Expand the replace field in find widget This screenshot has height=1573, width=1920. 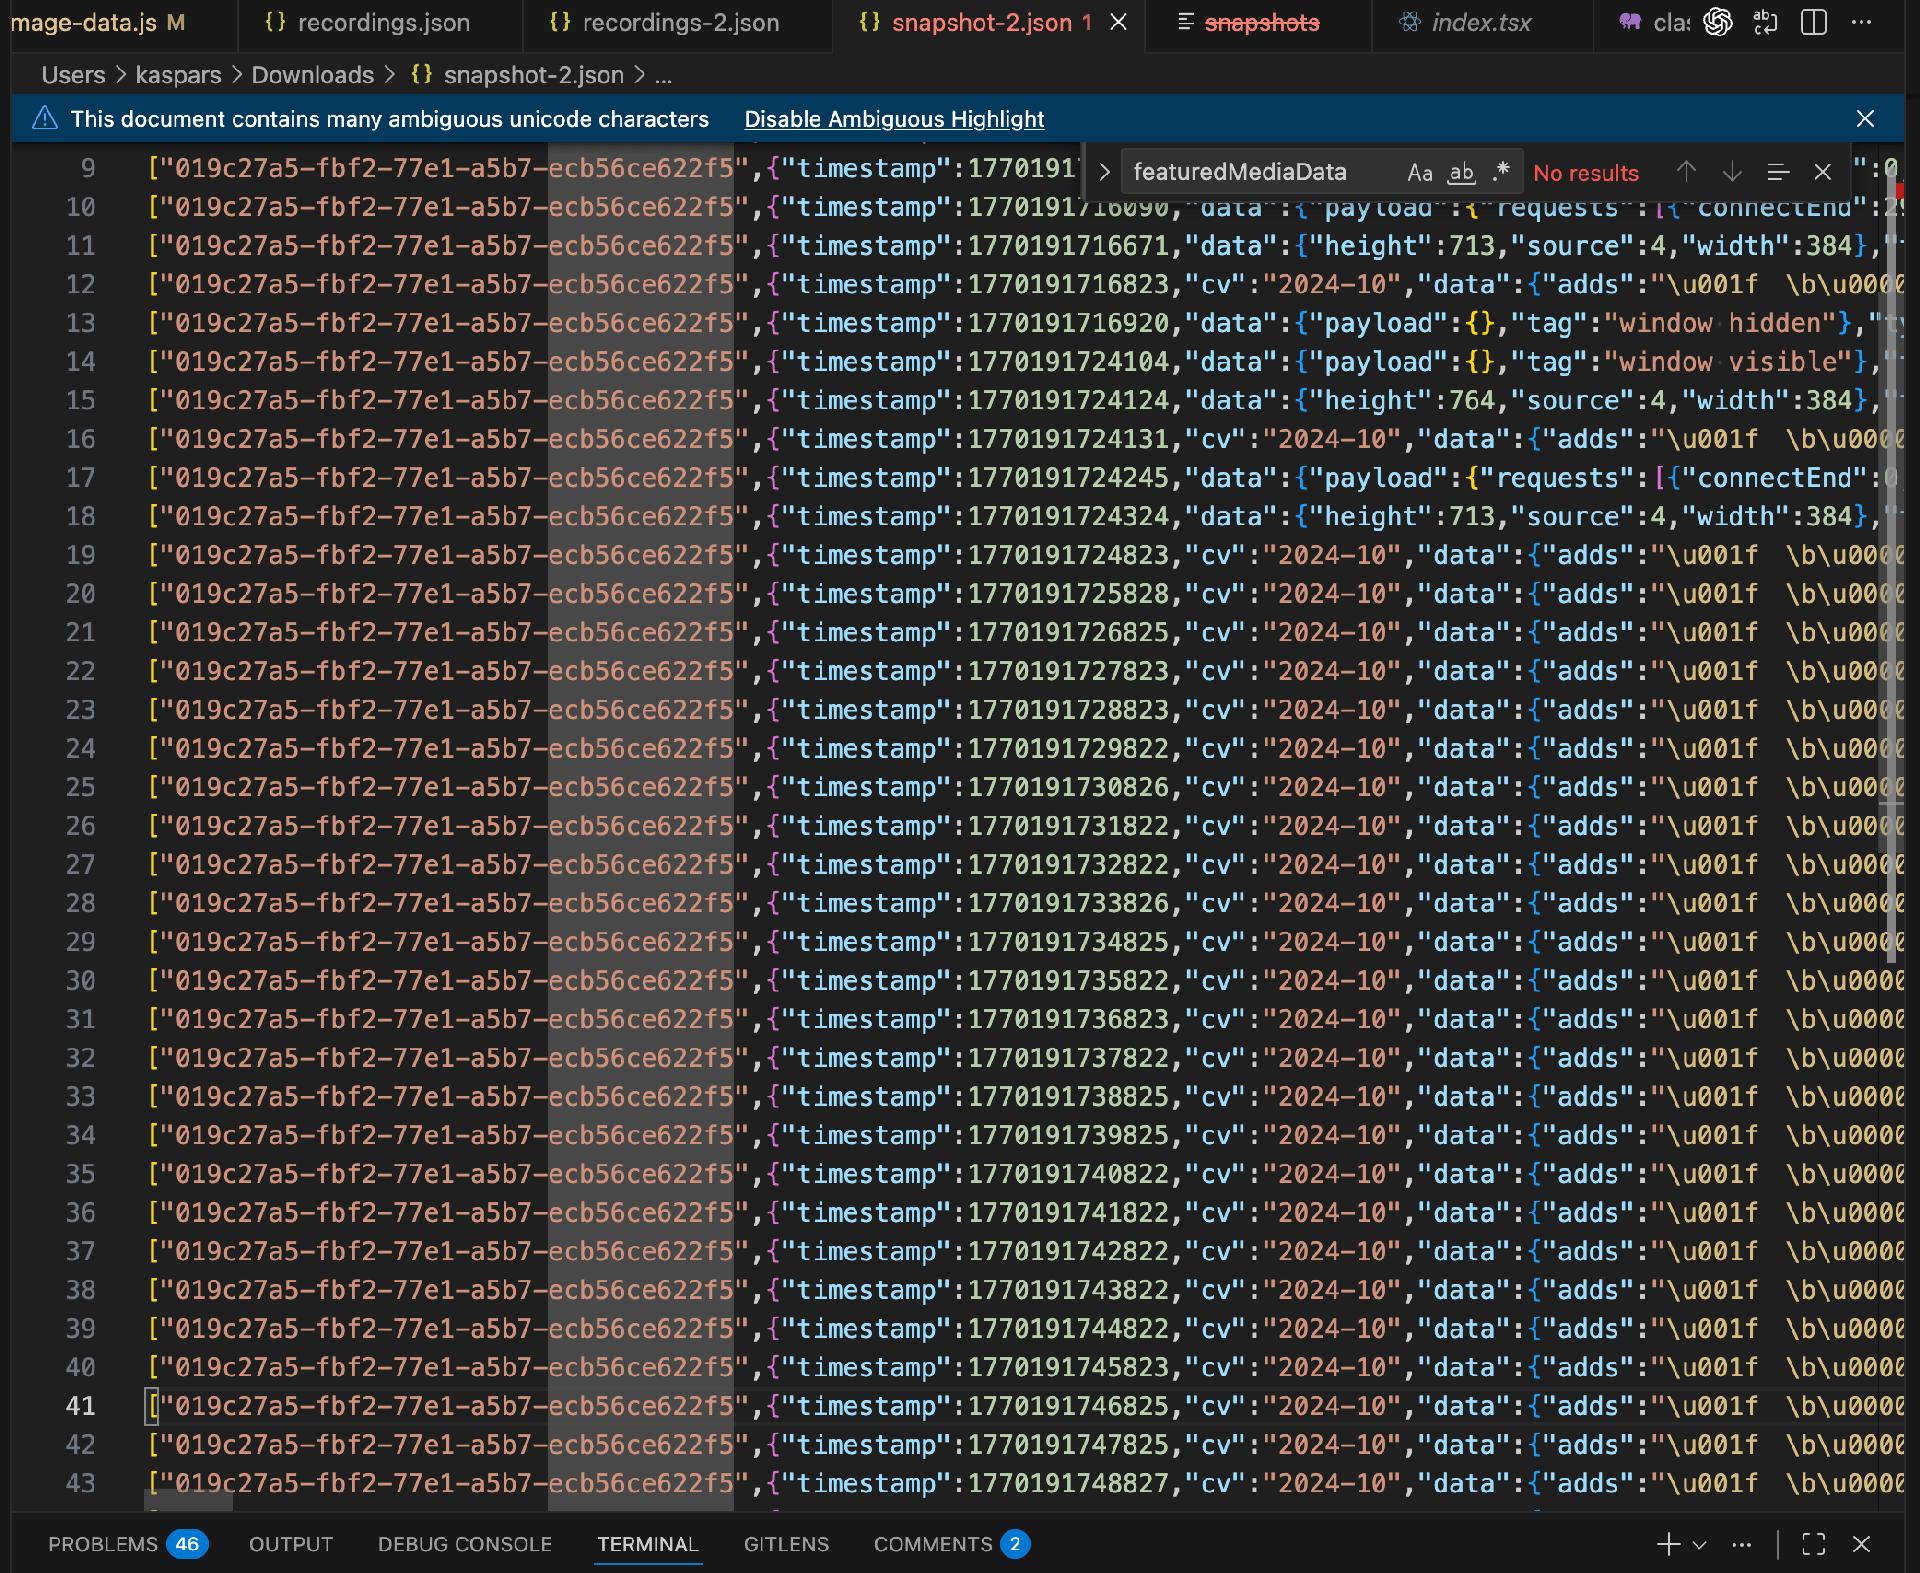(1104, 172)
